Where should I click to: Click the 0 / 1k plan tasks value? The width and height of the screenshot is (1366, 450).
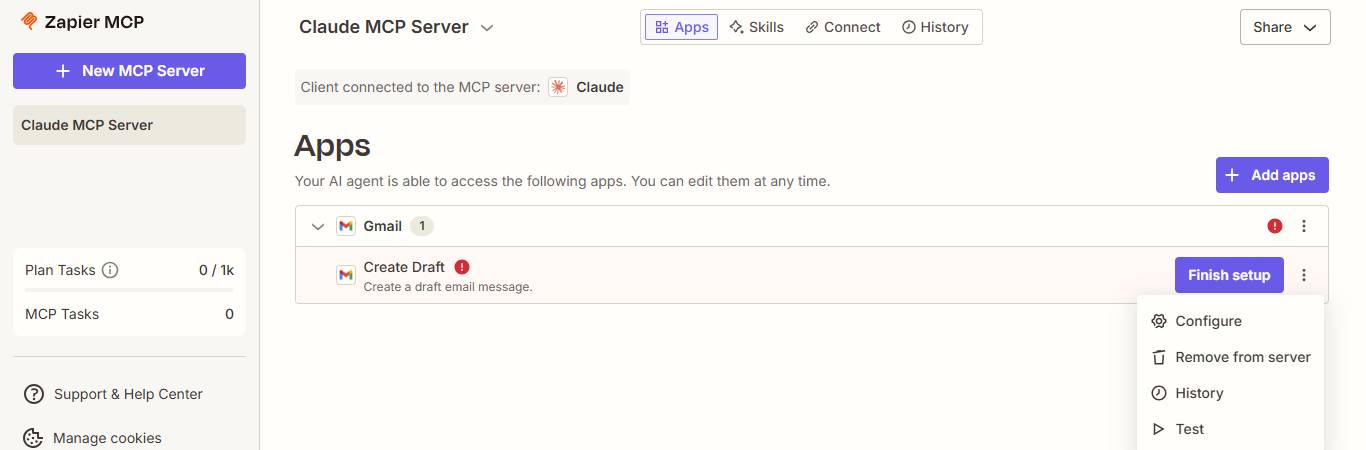click(216, 270)
